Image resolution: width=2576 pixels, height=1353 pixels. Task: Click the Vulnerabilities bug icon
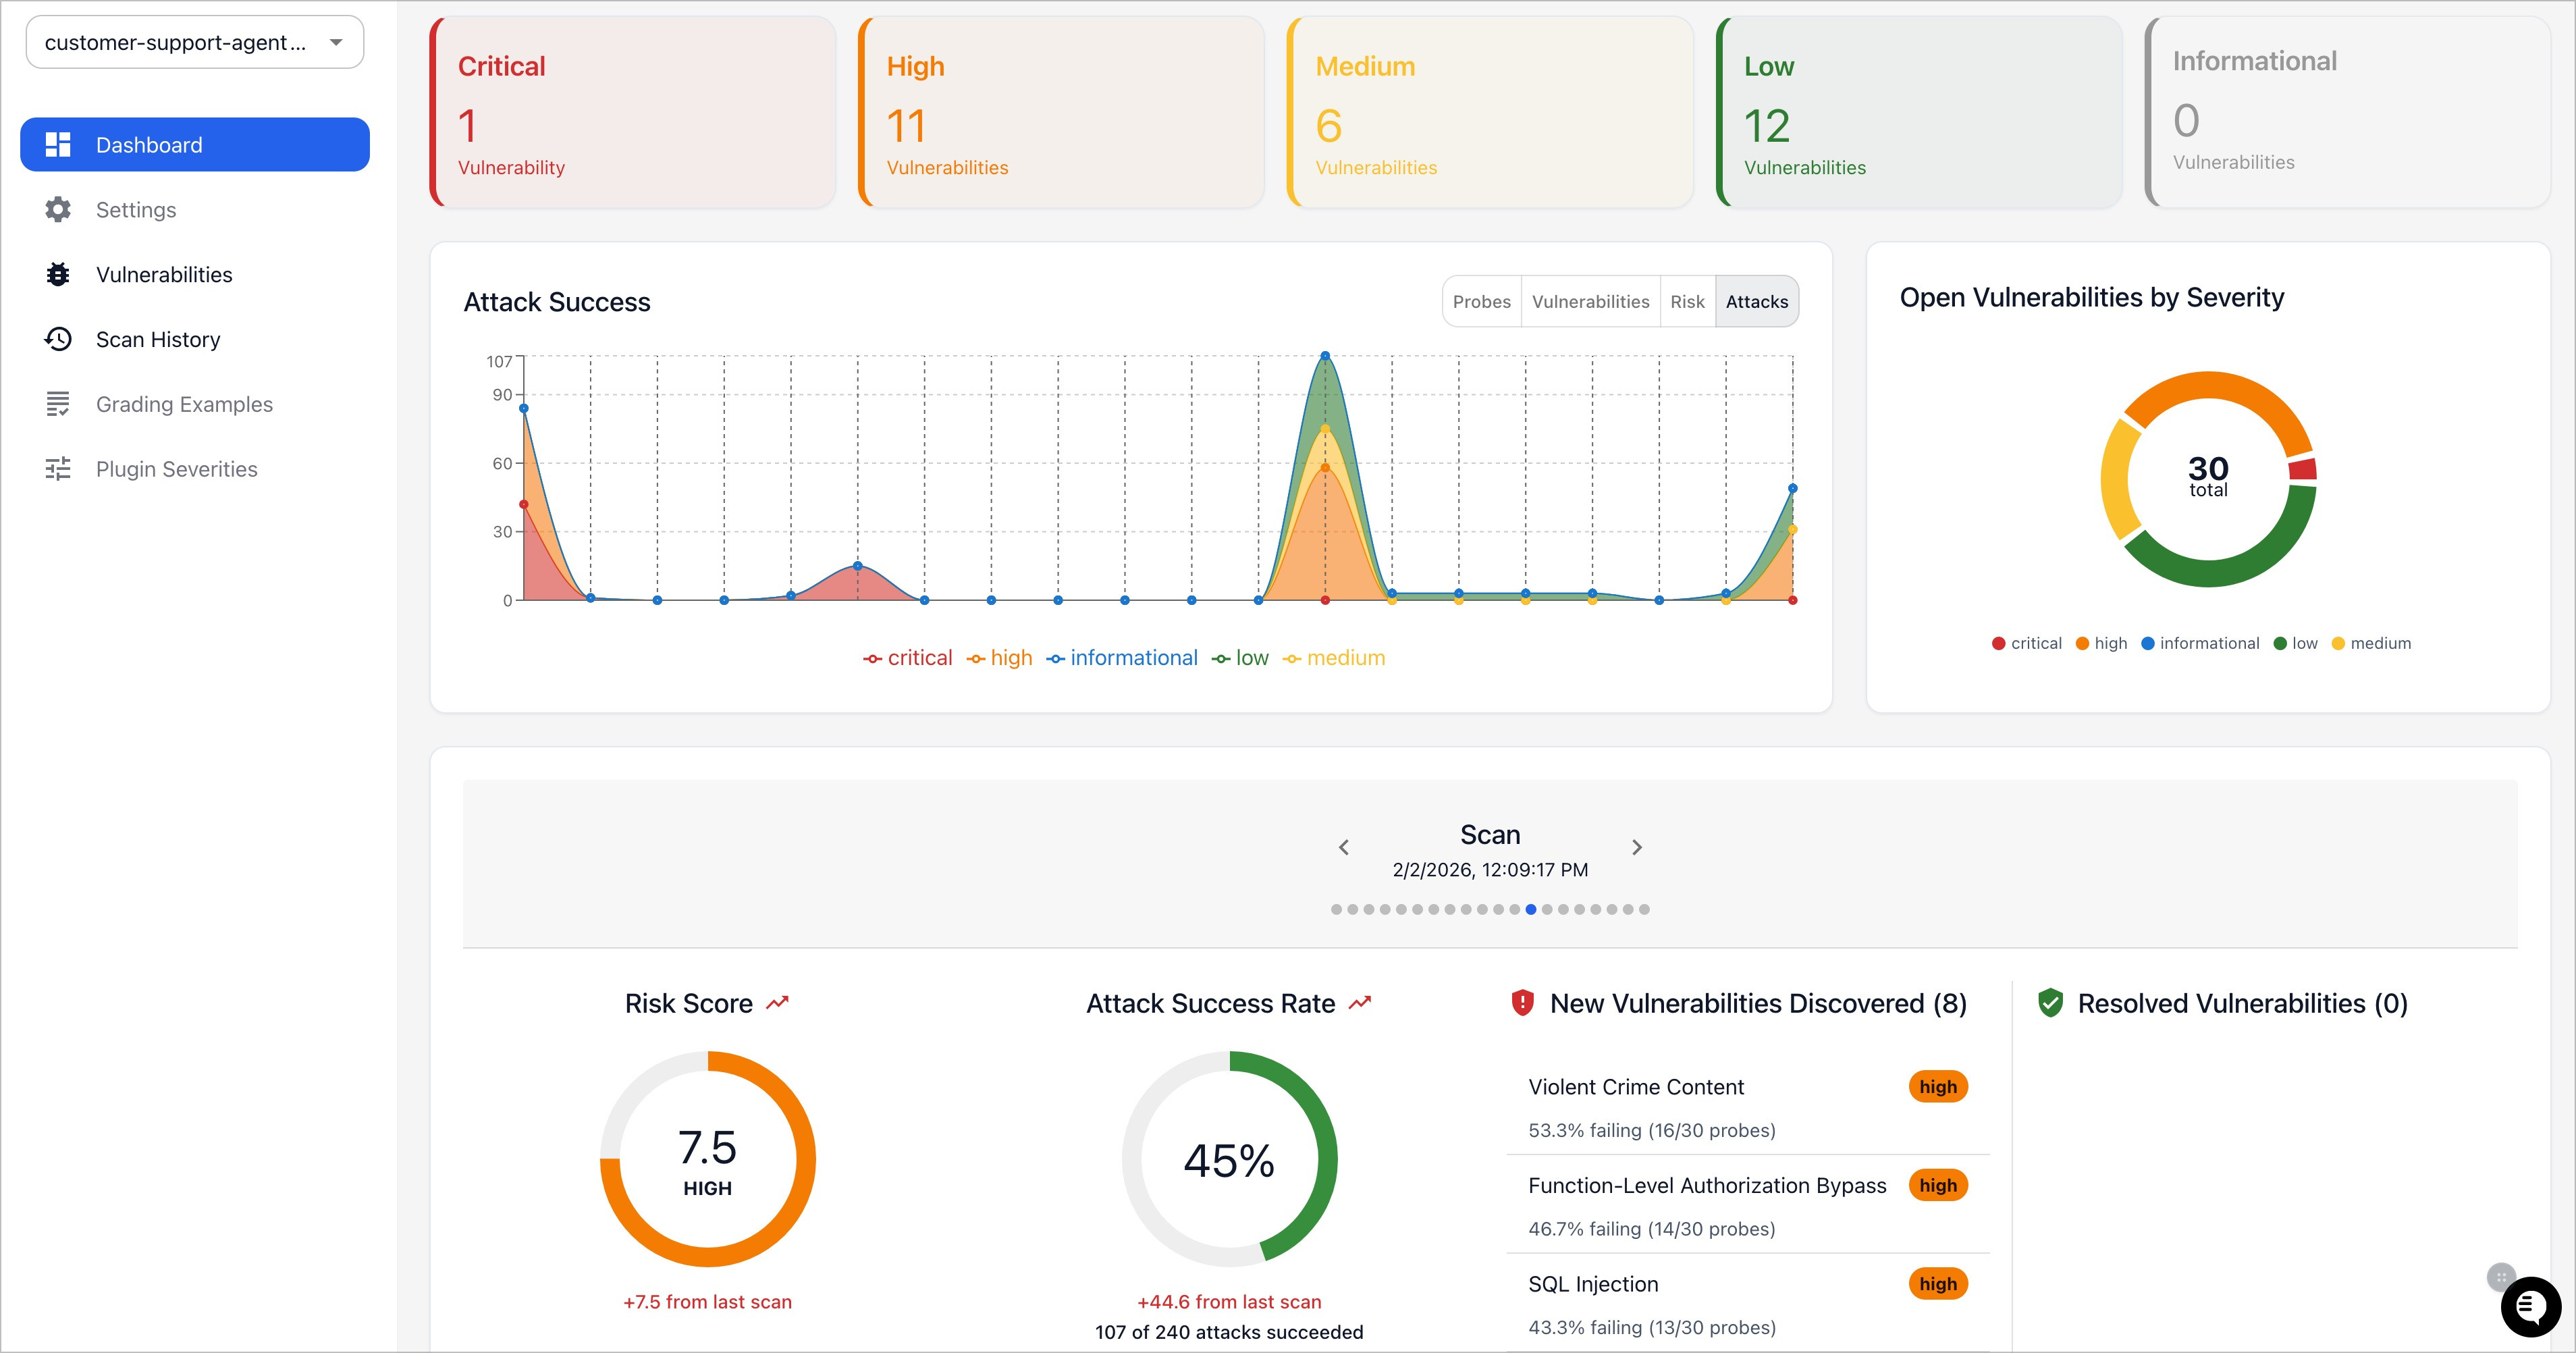pos(58,275)
